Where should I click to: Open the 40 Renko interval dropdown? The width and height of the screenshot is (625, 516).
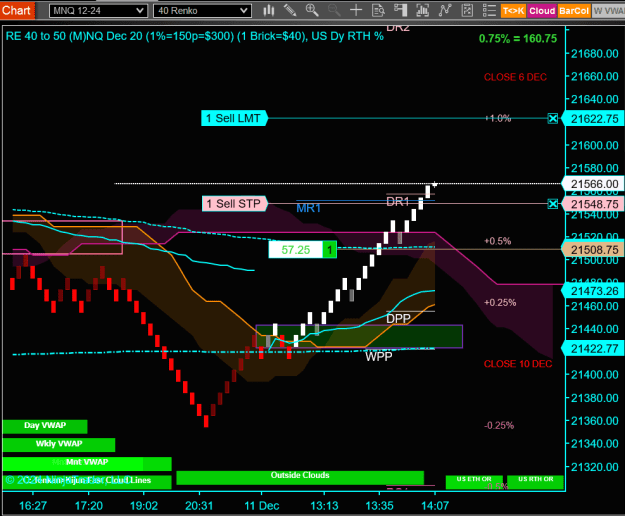click(202, 11)
